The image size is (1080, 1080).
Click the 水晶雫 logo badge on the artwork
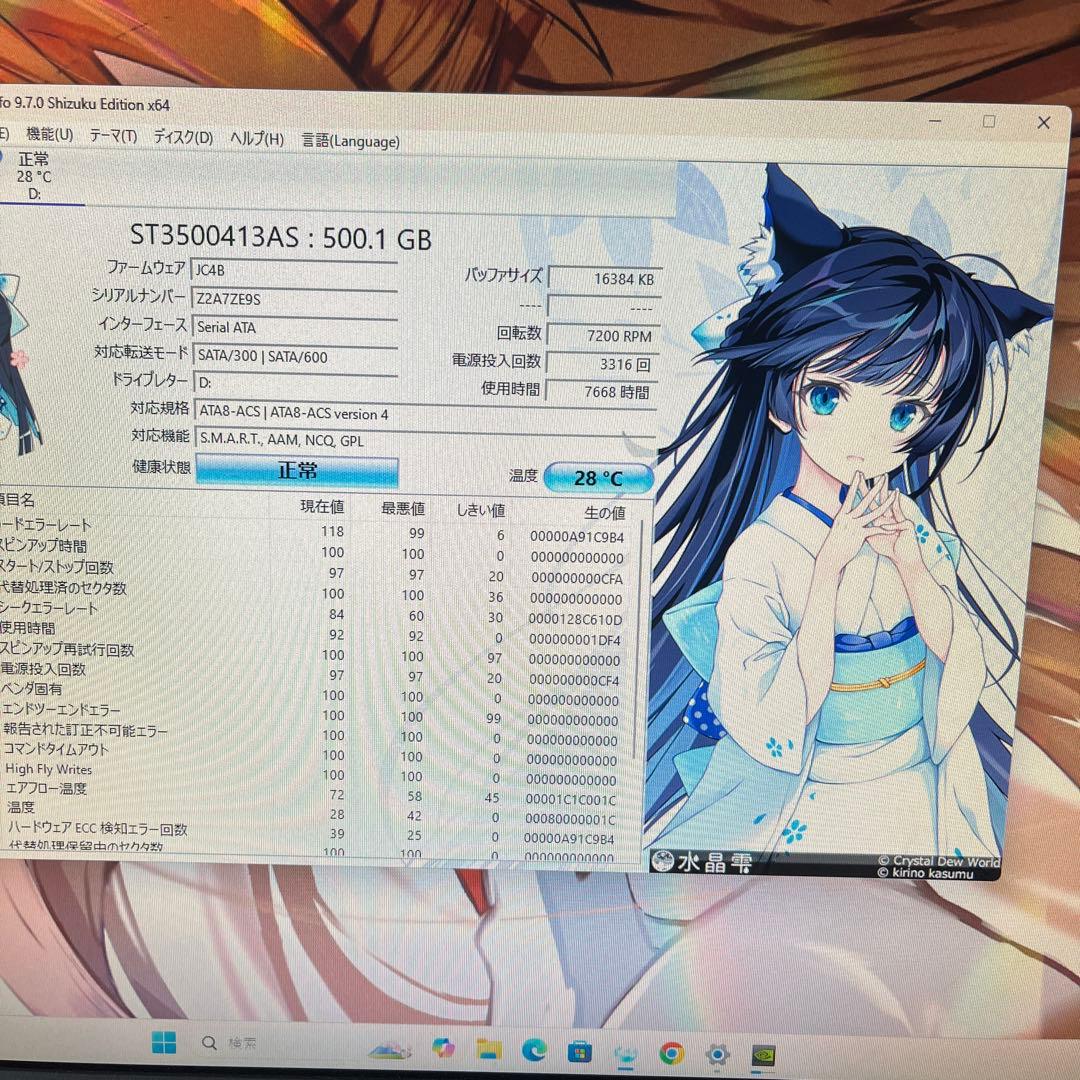(700, 860)
